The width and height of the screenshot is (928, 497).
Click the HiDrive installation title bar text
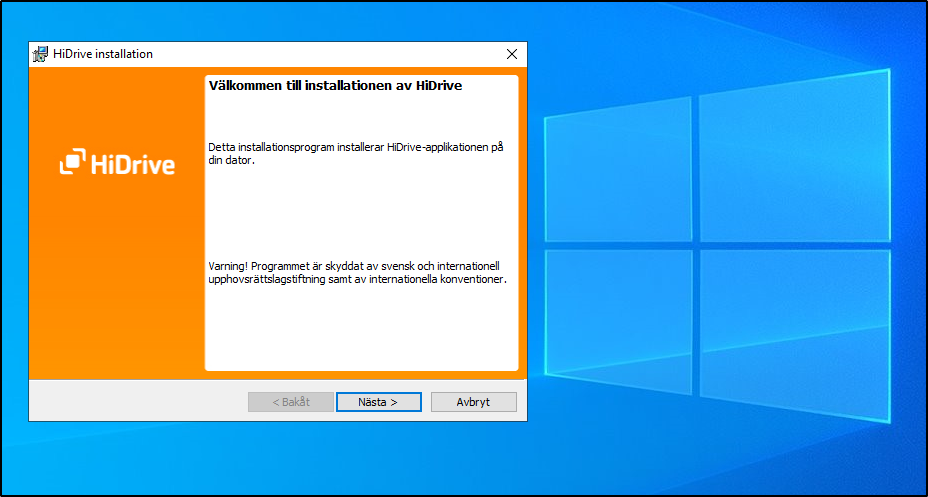pyautogui.click(x=103, y=54)
